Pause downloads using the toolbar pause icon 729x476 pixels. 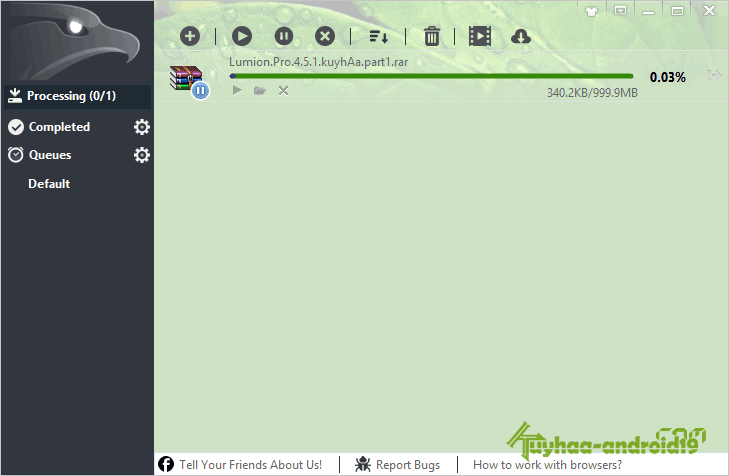coord(284,36)
